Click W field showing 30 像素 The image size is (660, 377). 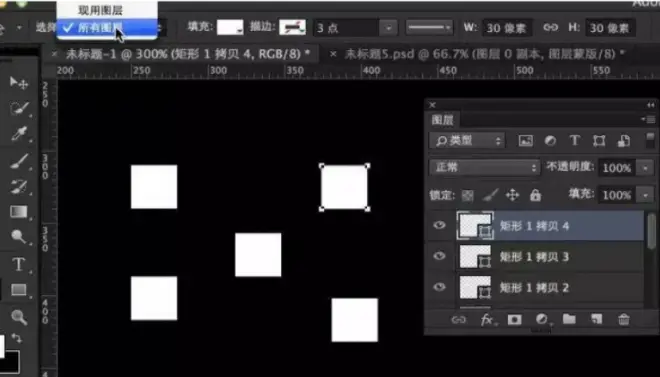click(x=507, y=28)
